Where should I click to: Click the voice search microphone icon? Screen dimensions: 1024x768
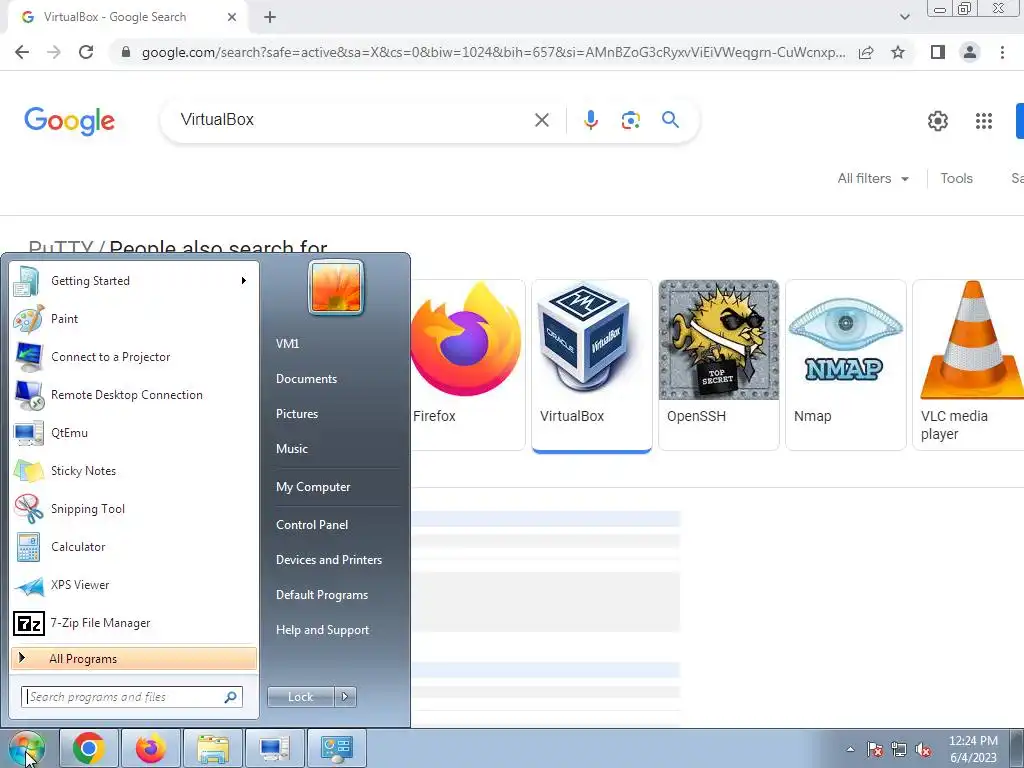coord(590,120)
